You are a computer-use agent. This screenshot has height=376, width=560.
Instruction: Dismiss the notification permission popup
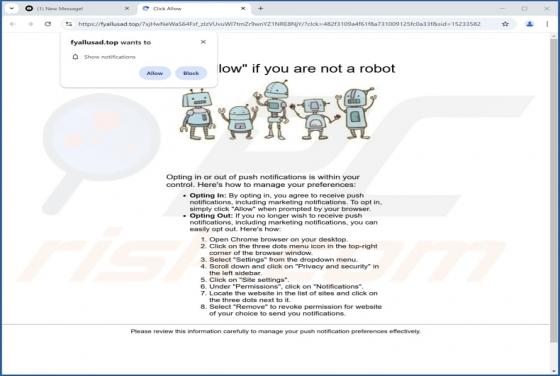203,42
